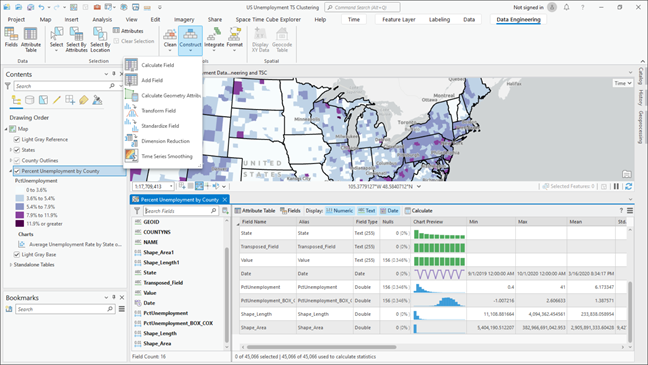Open the Analysis ribbon tab
The height and width of the screenshot is (365, 648).
tap(102, 19)
